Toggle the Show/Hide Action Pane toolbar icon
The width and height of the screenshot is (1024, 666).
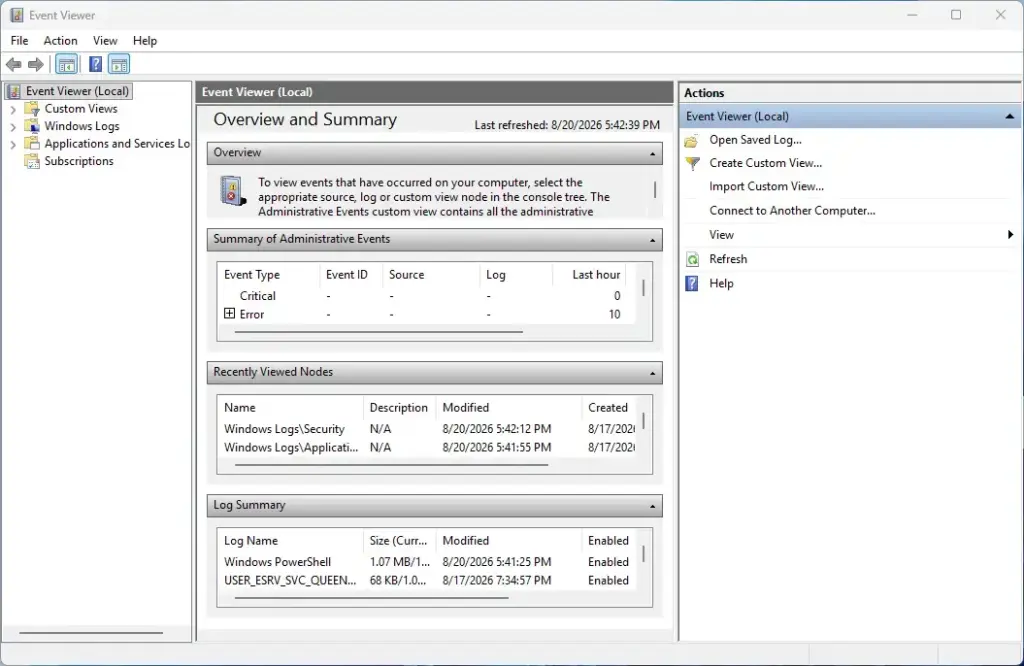pyautogui.click(x=119, y=64)
